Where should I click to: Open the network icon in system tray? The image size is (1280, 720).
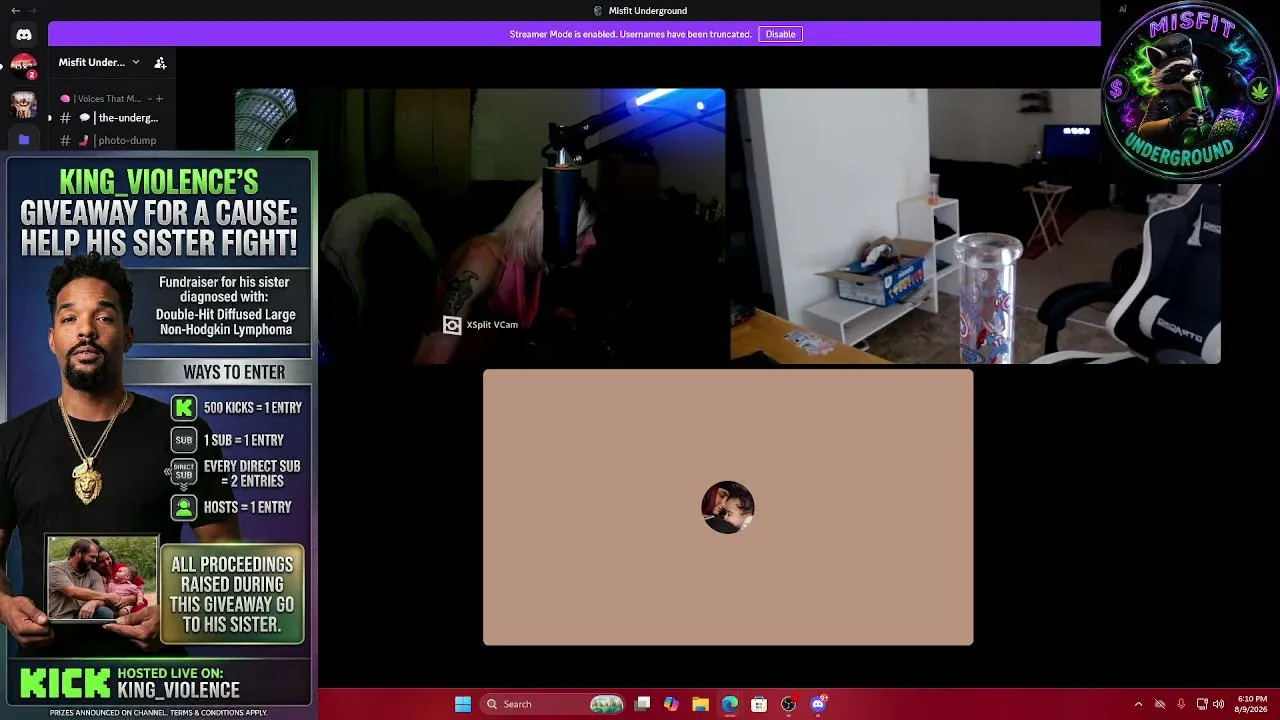pos(1202,704)
